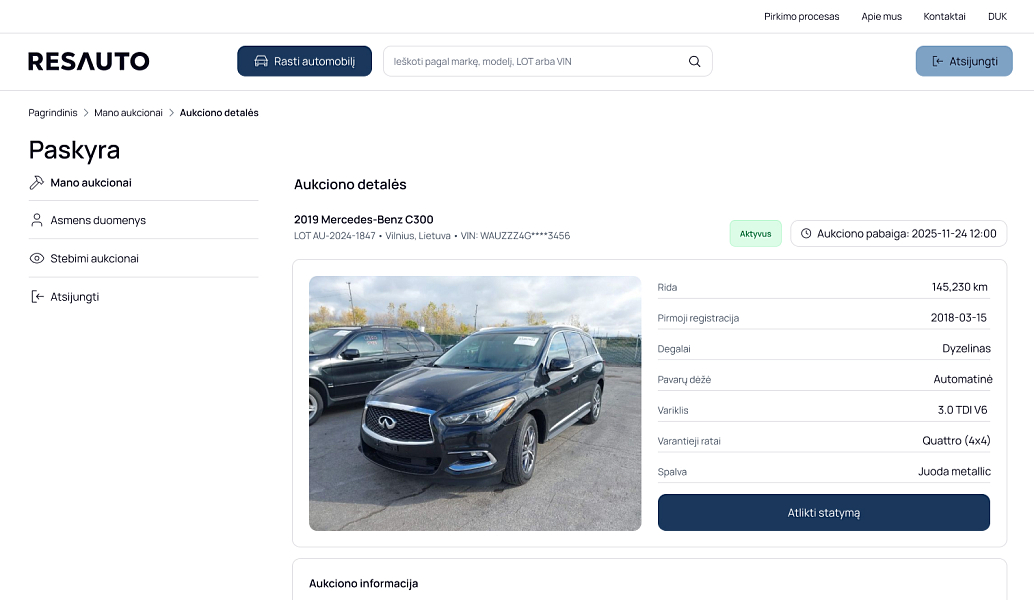Click the eye icon beside Stebimi aukcionai
This screenshot has height=600, width=1034.
pos(37,258)
